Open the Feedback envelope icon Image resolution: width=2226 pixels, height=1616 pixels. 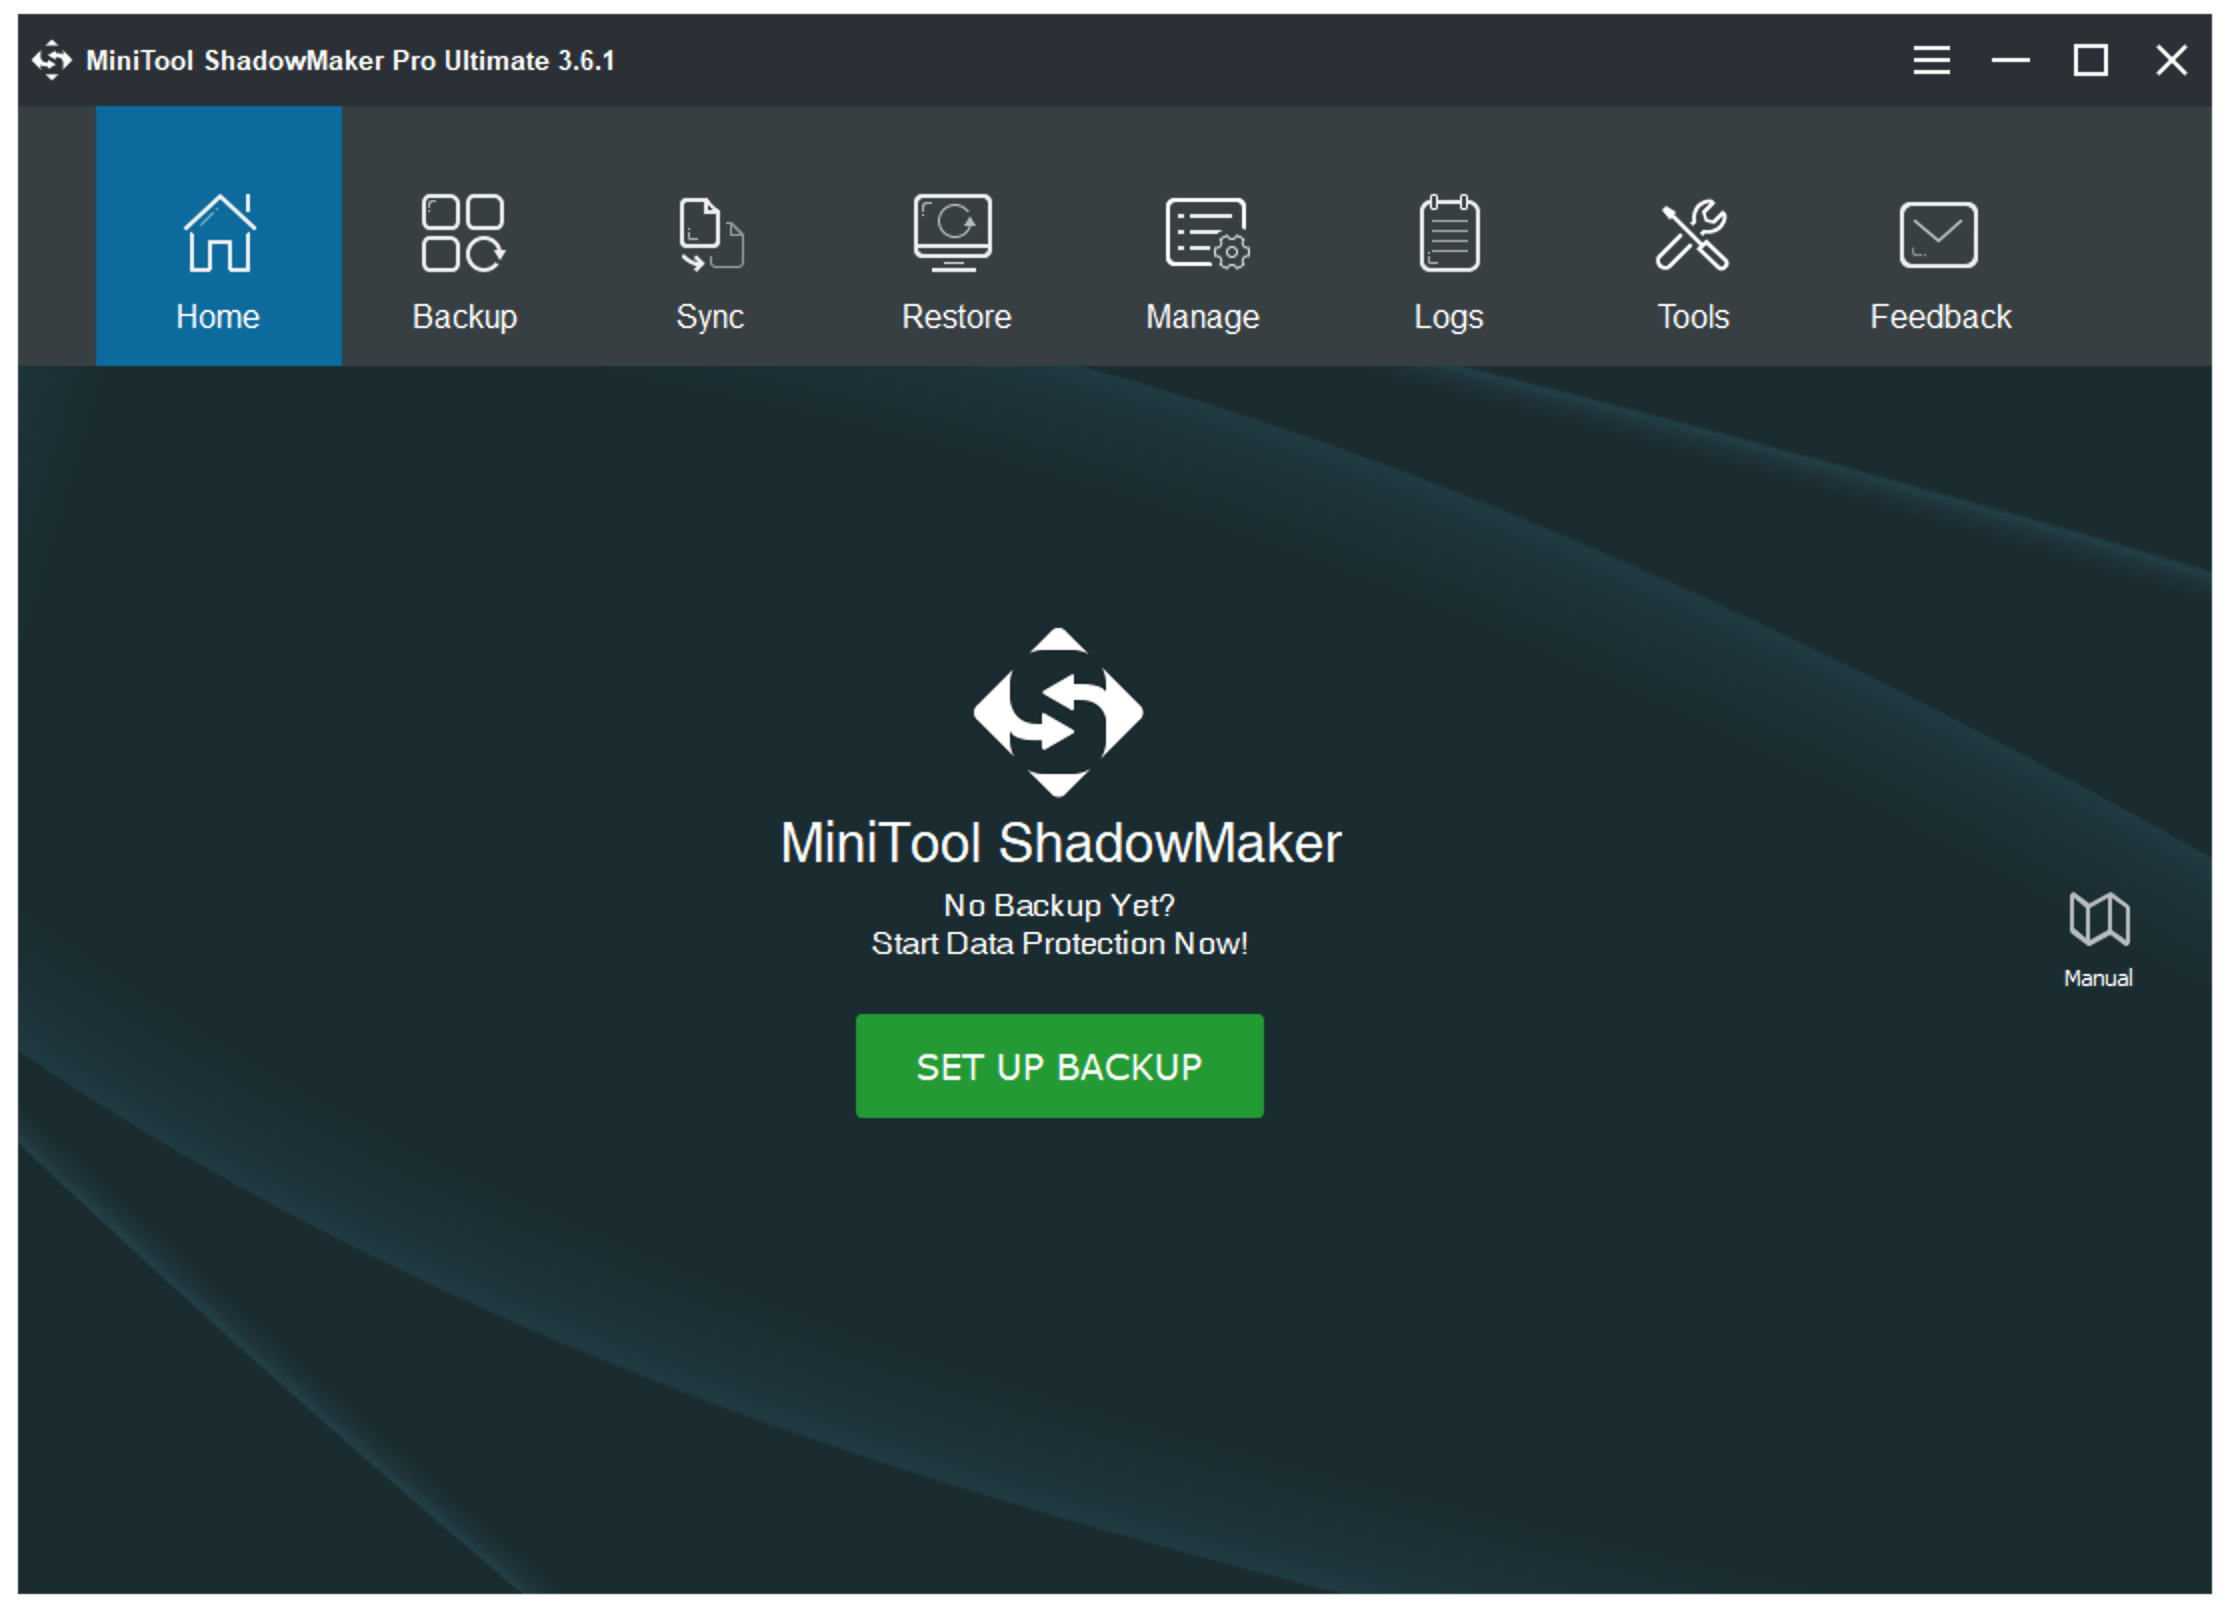click(1940, 235)
